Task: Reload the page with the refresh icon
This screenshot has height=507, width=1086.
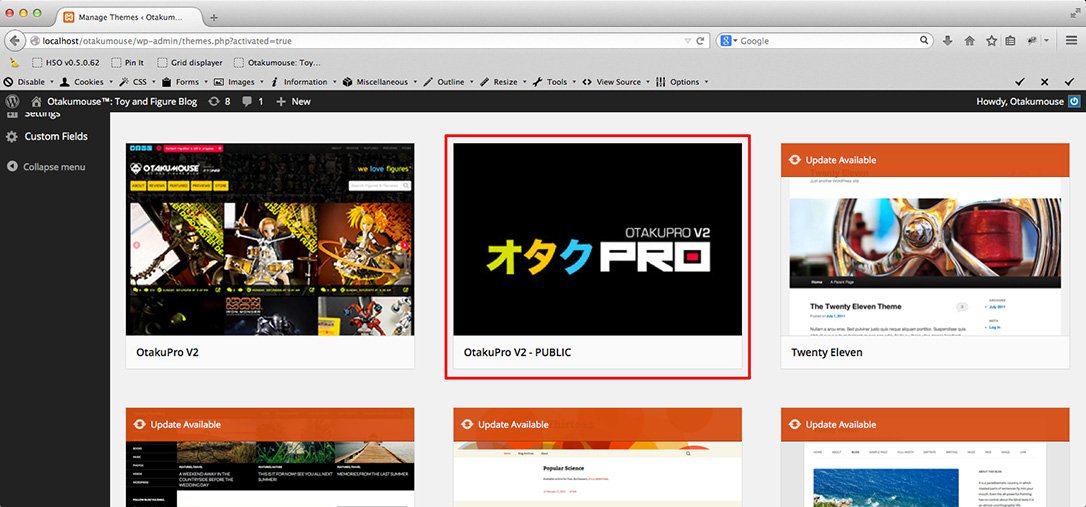Action: point(700,41)
